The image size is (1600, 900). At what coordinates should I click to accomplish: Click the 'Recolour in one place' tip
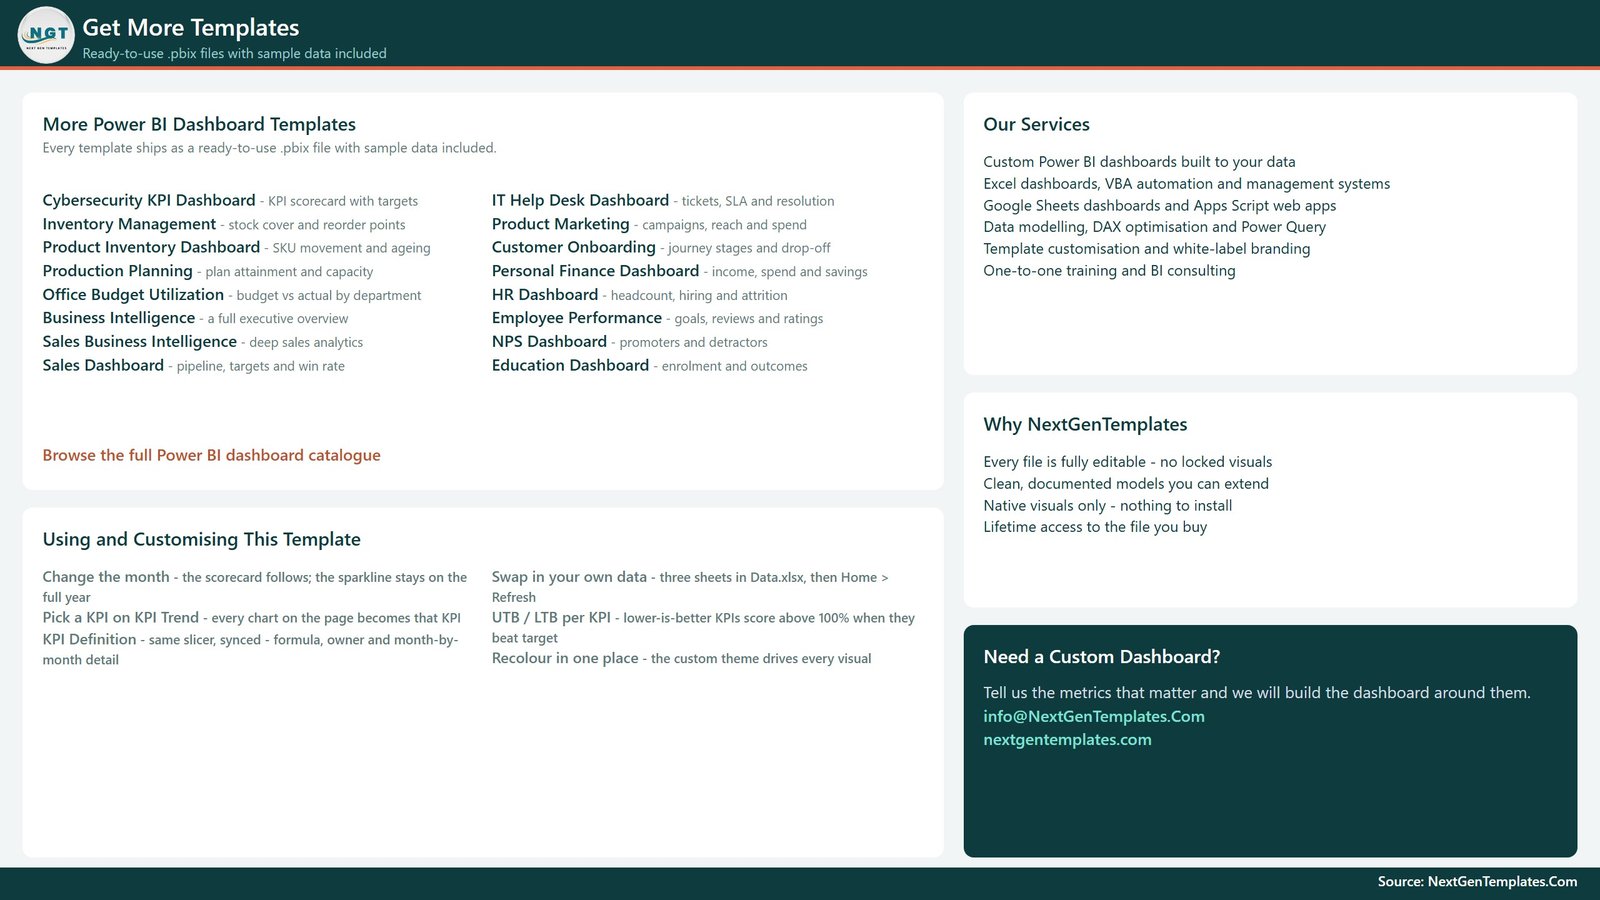pyautogui.click(x=681, y=658)
